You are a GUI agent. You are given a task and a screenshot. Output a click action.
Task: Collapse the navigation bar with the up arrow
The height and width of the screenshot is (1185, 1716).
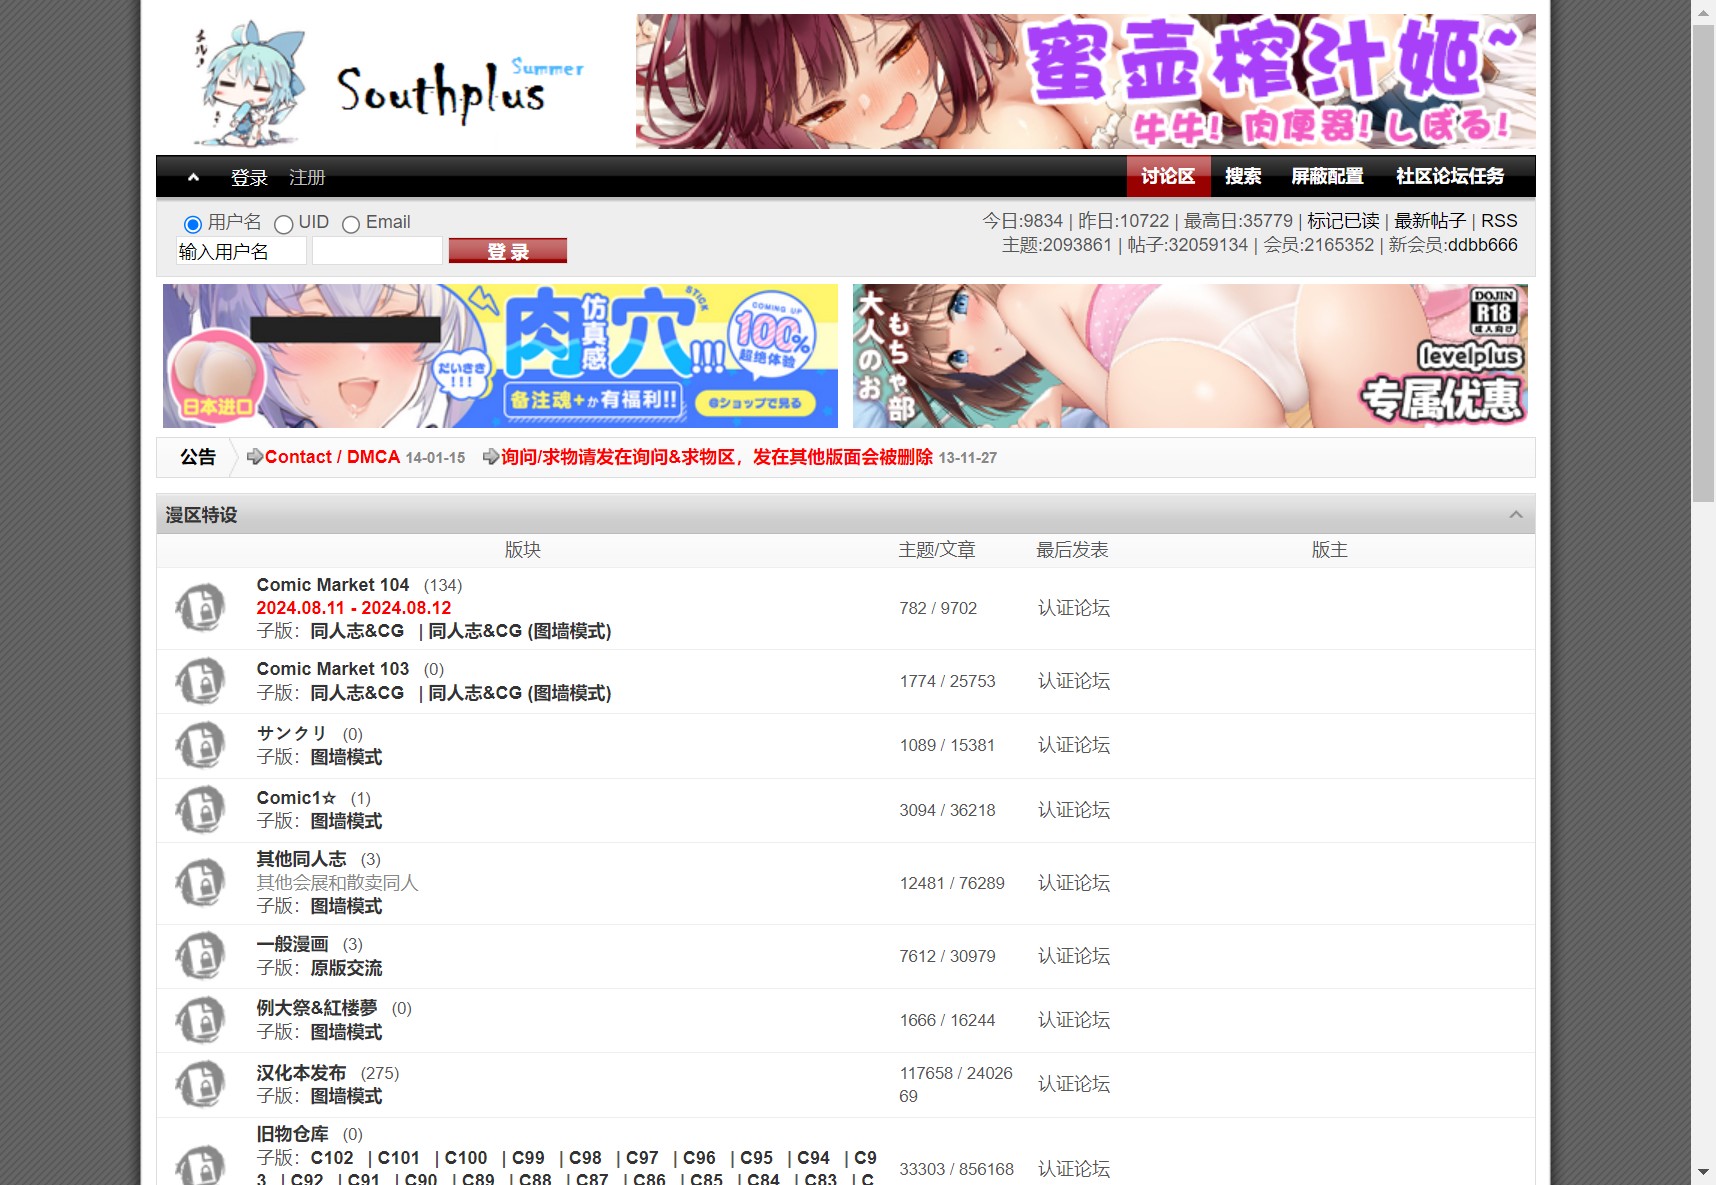pos(193,177)
